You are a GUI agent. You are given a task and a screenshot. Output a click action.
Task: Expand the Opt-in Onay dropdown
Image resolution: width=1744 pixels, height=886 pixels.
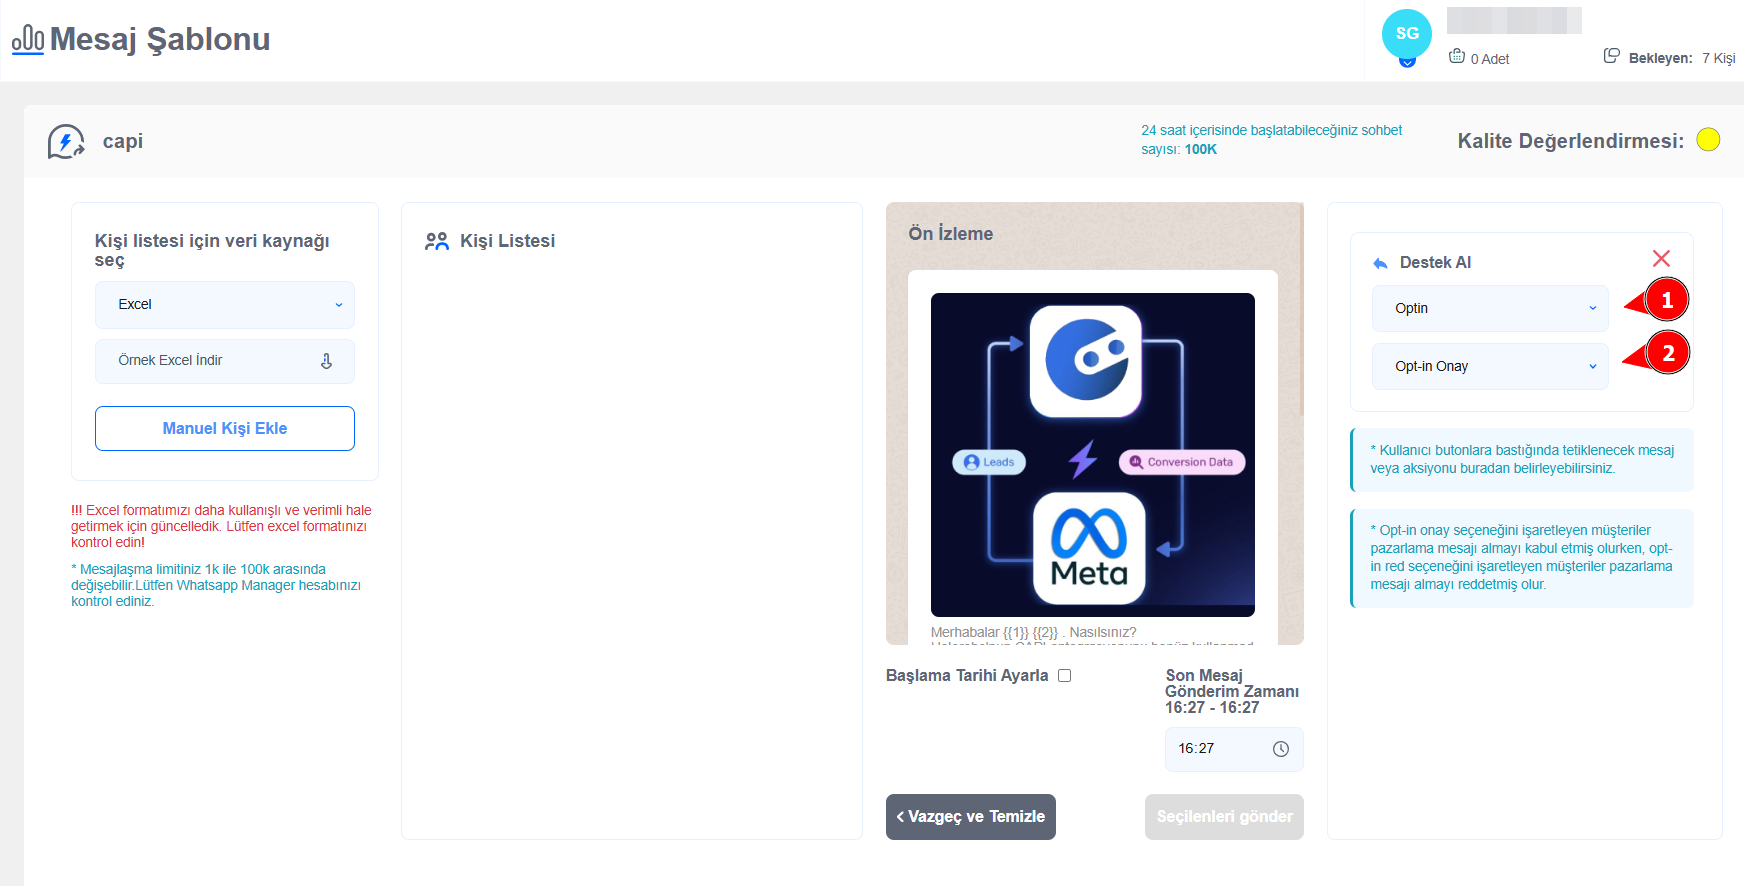[x=1490, y=366]
